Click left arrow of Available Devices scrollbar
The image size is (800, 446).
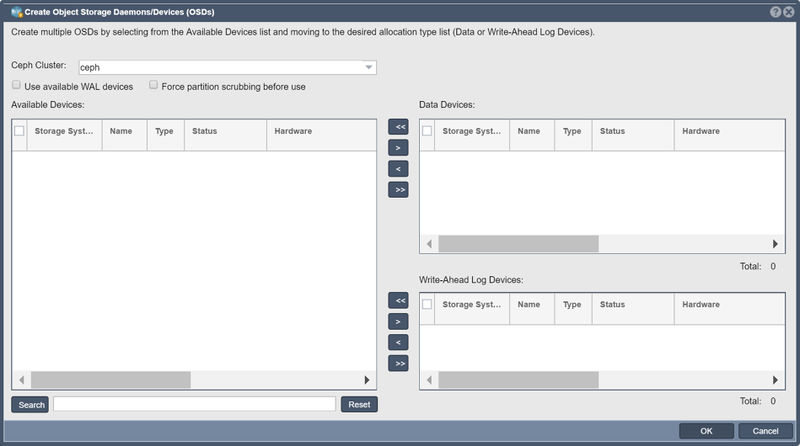click(x=21, y=380)
